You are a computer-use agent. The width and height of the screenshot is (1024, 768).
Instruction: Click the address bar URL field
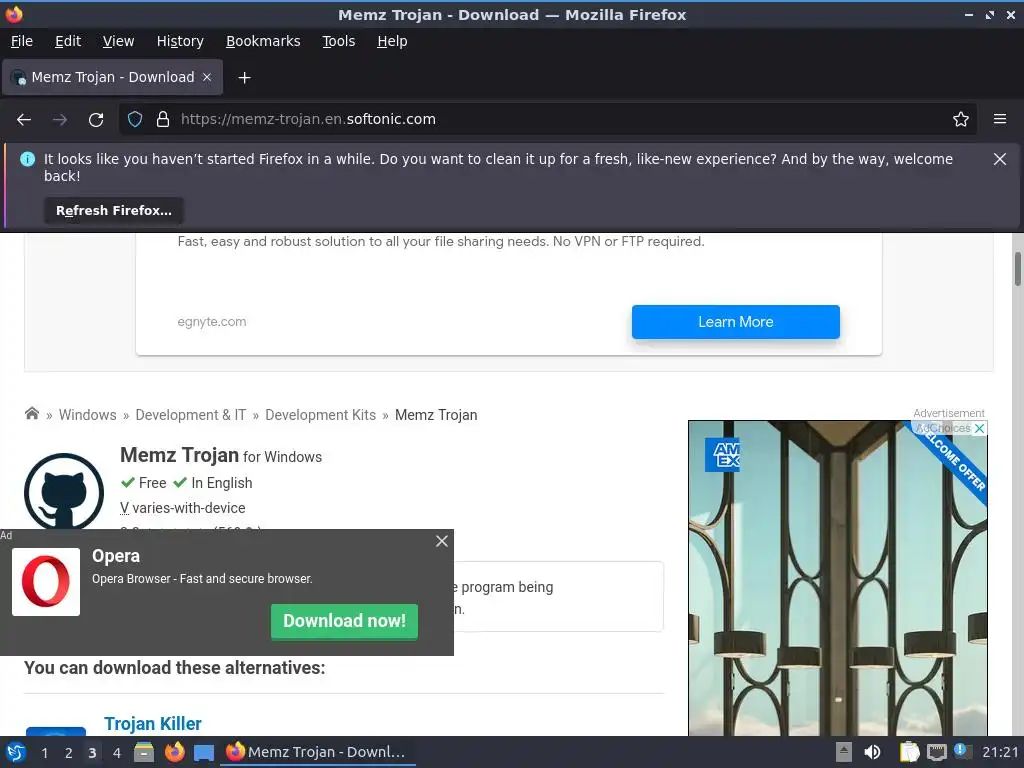[548, 120]
